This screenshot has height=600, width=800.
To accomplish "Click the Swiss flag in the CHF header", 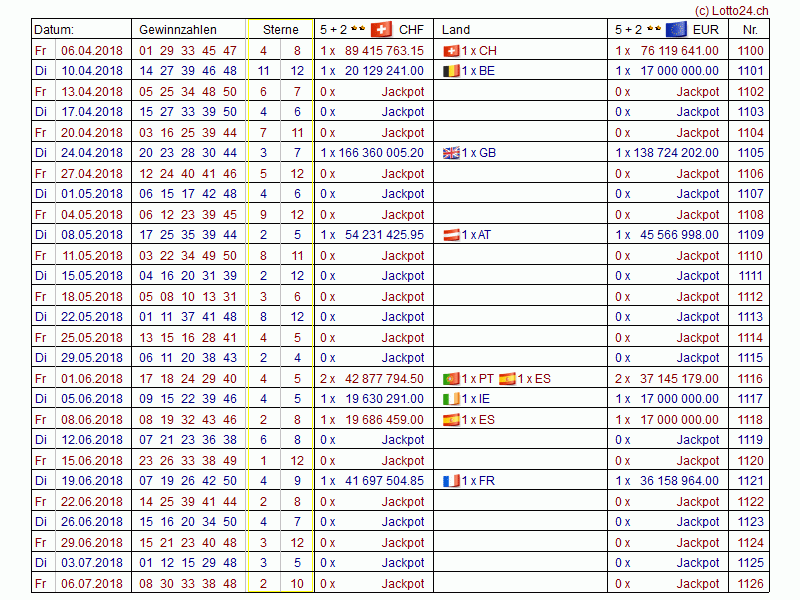I will pyautogui.click(x=381, y=29).
